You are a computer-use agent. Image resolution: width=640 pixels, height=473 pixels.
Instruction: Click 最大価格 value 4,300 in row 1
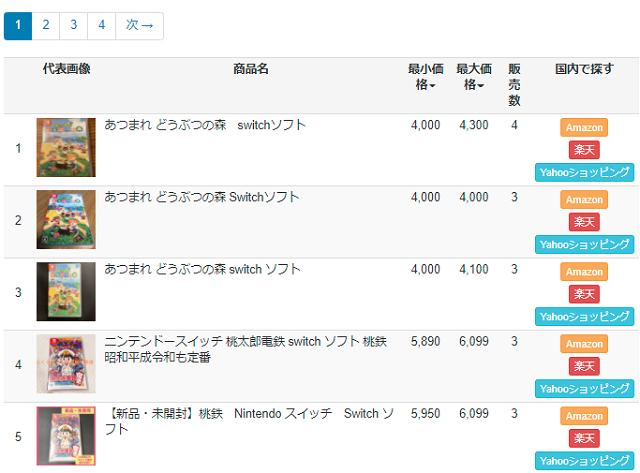(474, 125)
